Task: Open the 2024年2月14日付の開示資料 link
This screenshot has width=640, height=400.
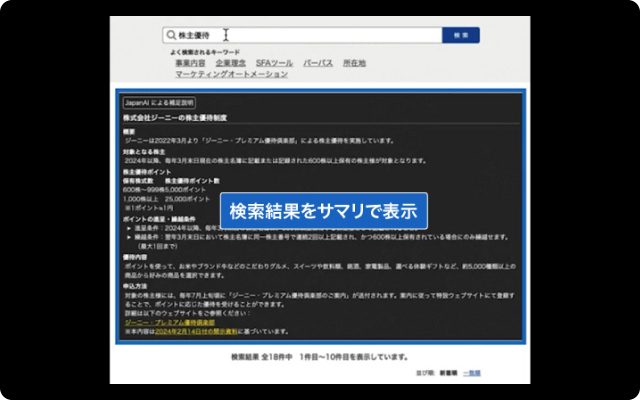Action: coord(196,331)
